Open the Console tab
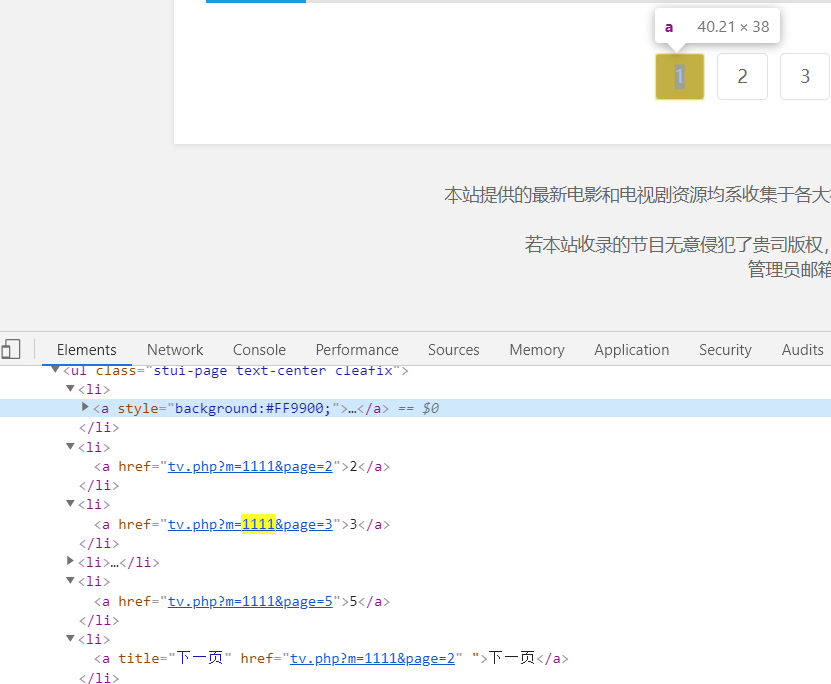Viewport: 831px width, 684px height. pos(259,350)
